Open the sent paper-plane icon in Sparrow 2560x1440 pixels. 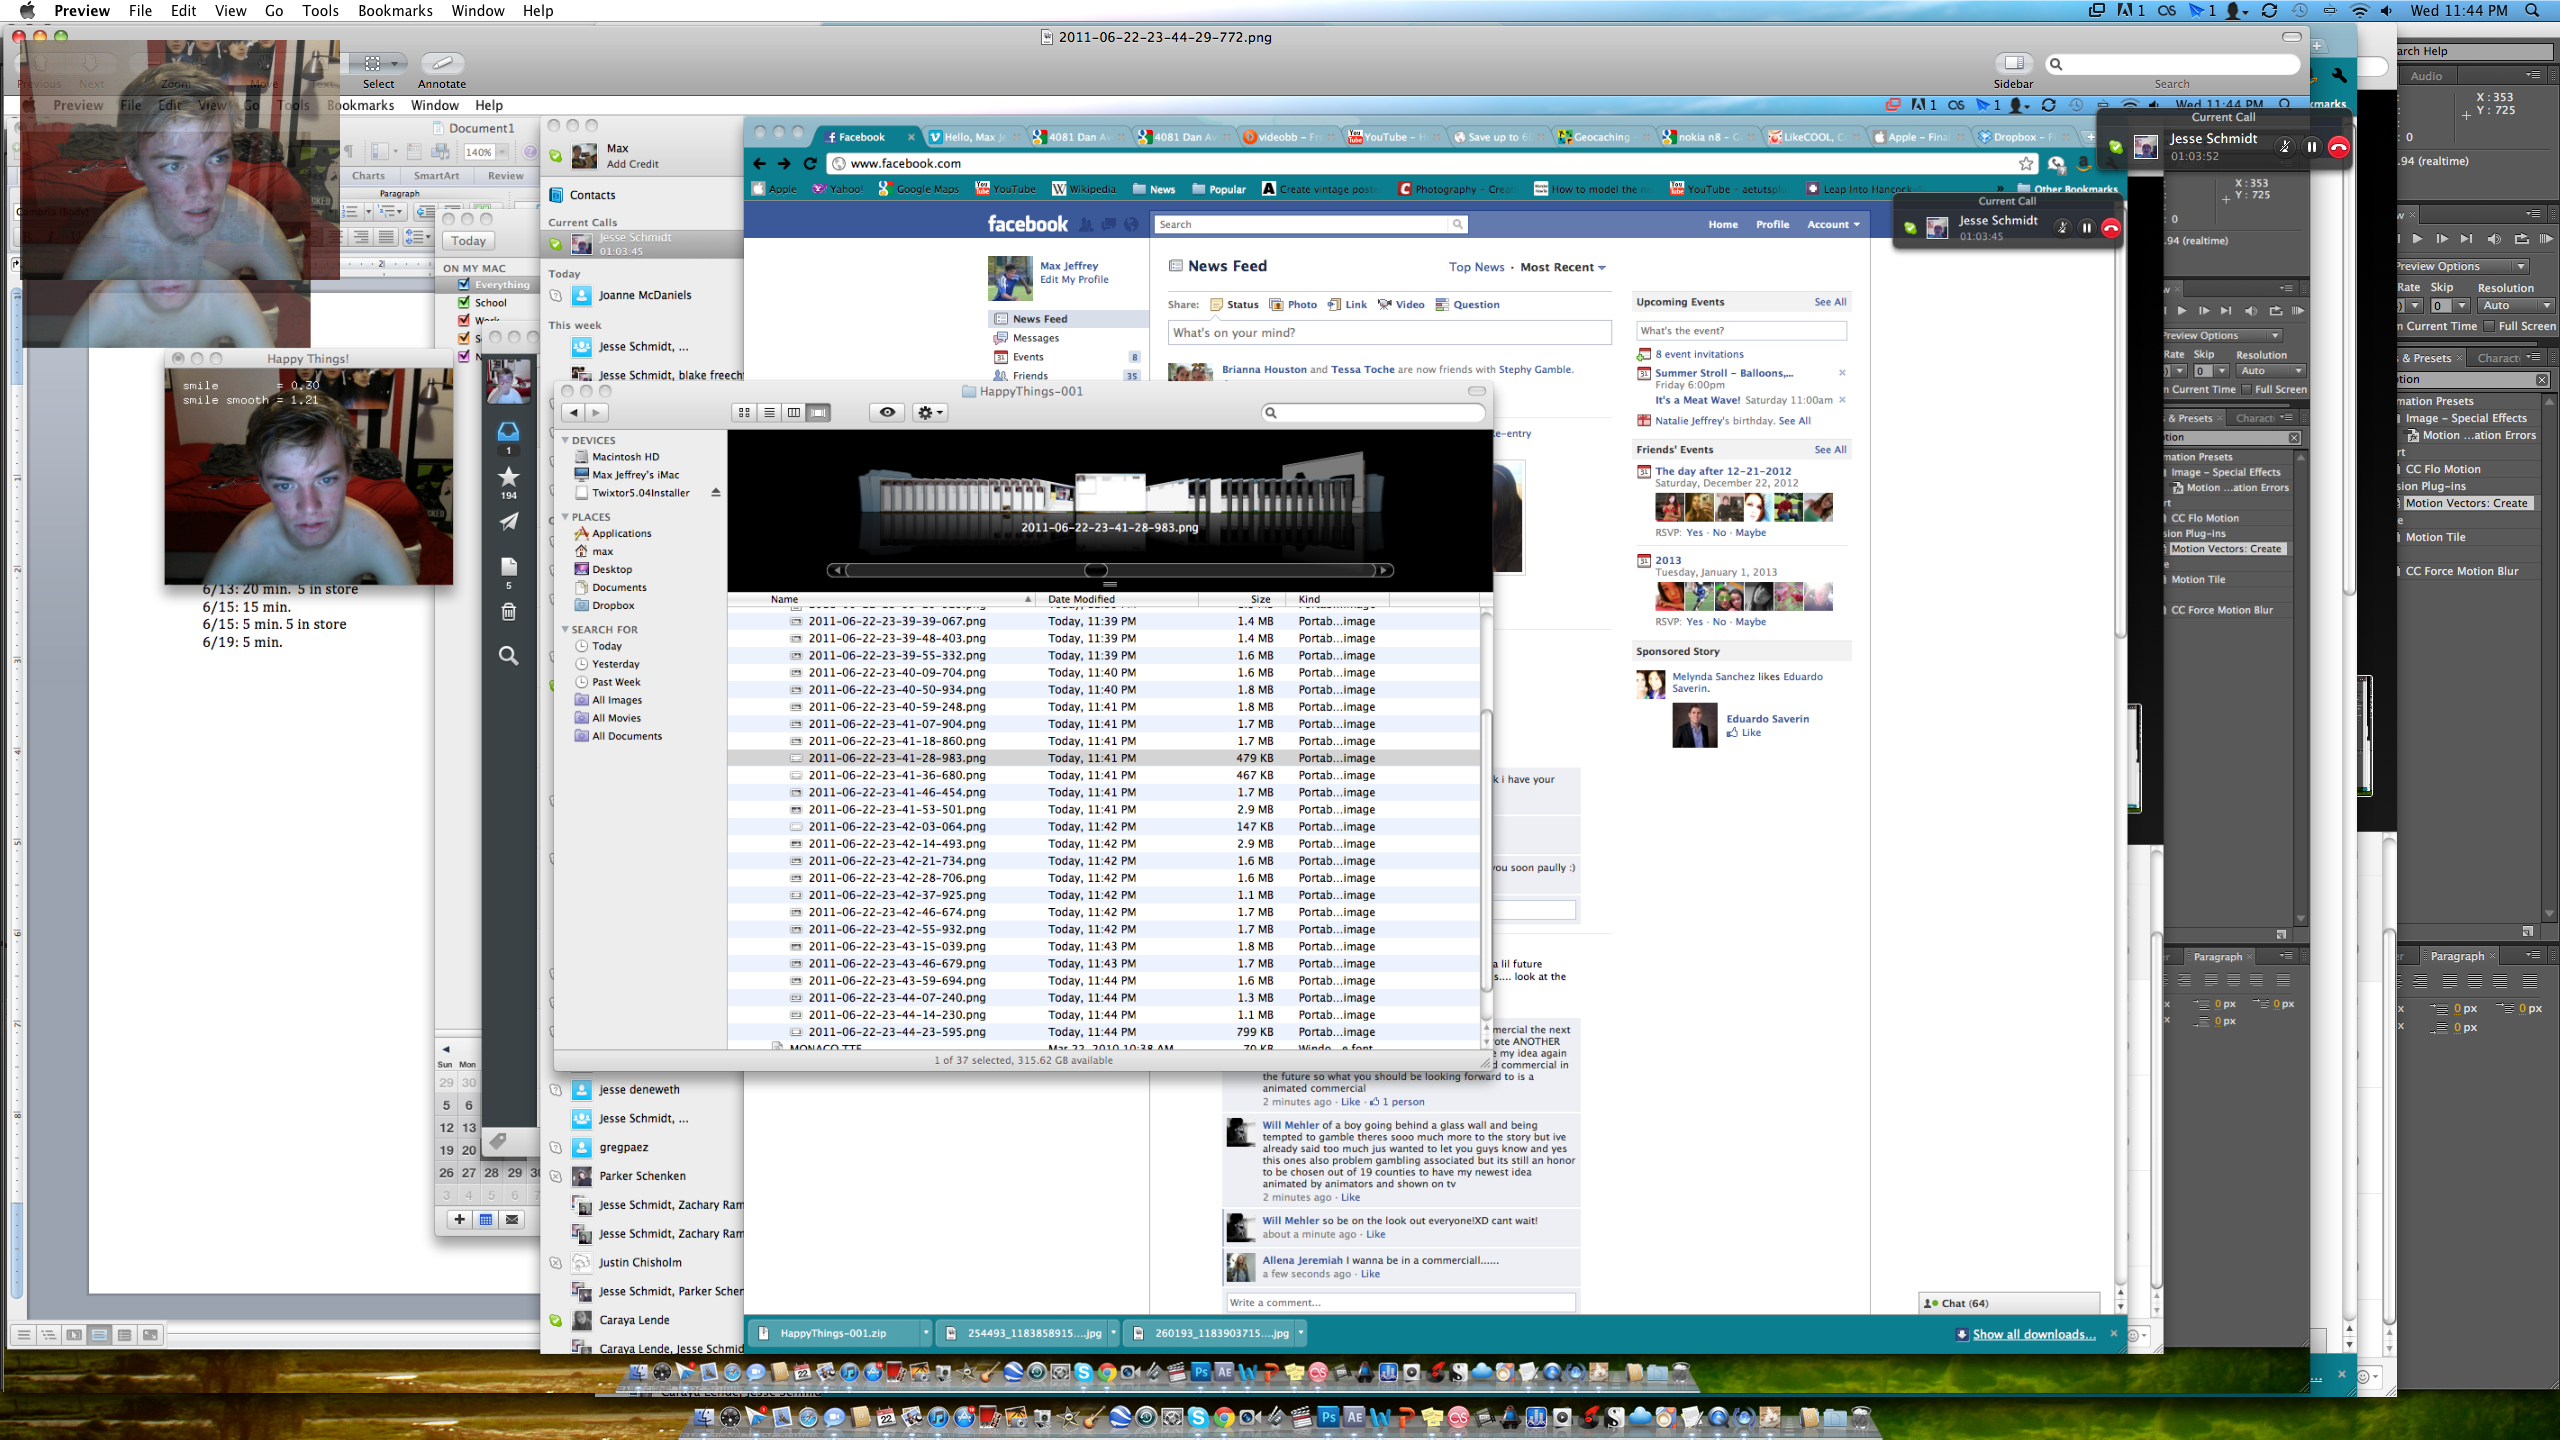click(x=508, y=521)
